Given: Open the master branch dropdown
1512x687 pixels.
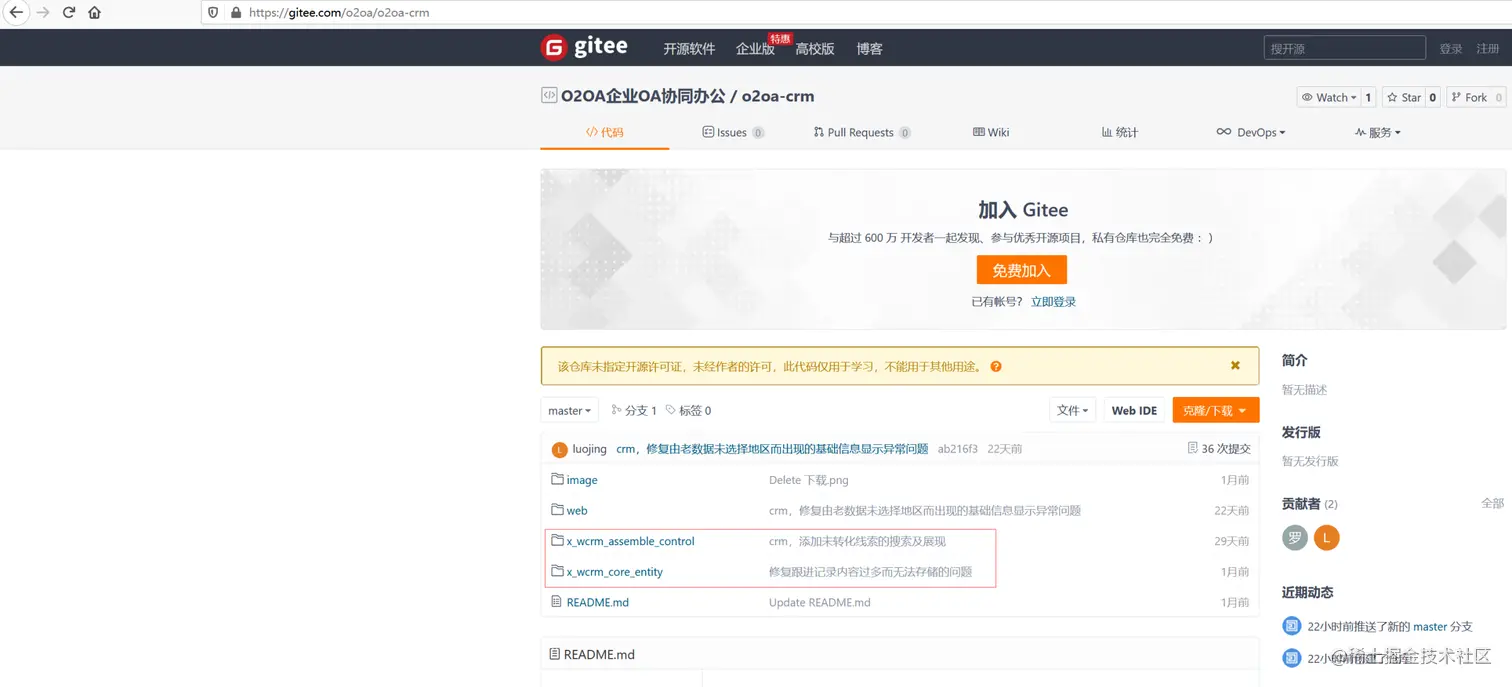Looking at the screenshot, I should (x=568, y=410).
